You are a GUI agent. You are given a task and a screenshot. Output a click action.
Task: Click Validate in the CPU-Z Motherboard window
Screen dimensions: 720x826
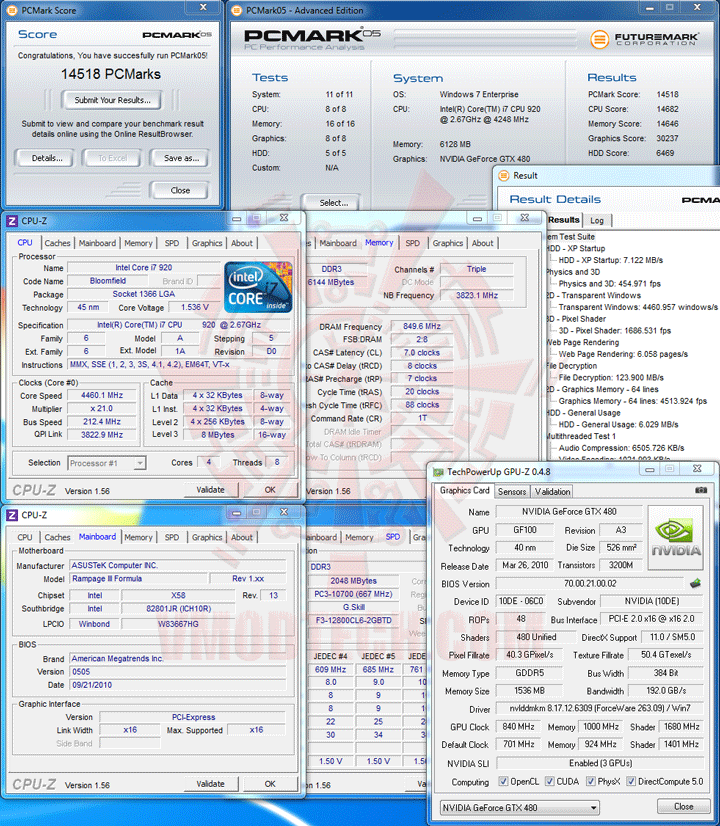tap(210, 784)
